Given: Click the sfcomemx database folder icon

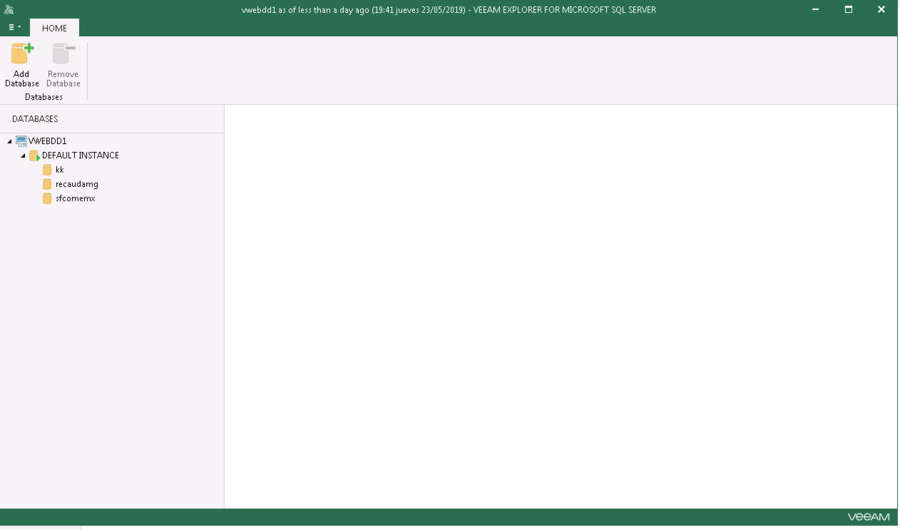Looking at the screenshot, I should pyautogui.click(x=47, y=199).
